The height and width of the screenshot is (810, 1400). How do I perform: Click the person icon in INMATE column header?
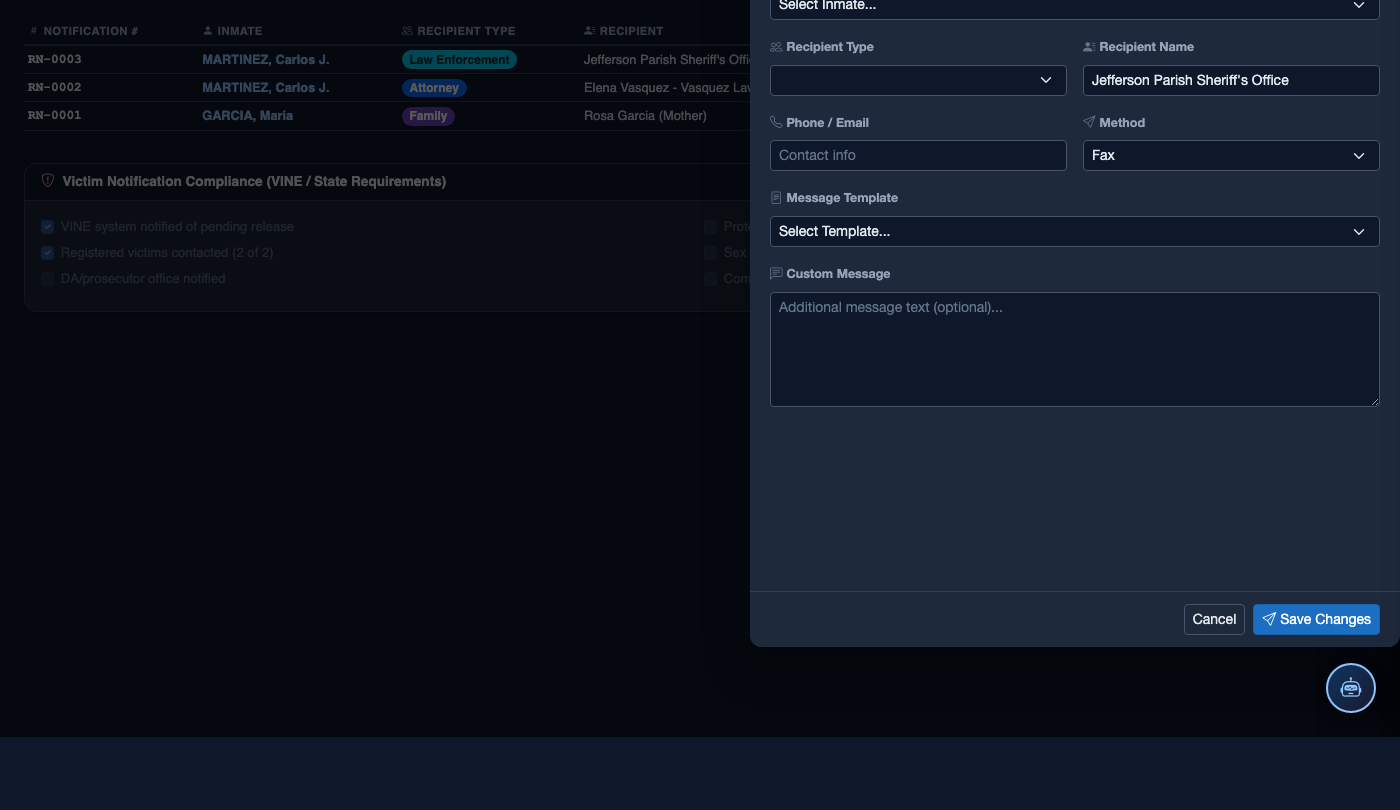tap(208, 31)
